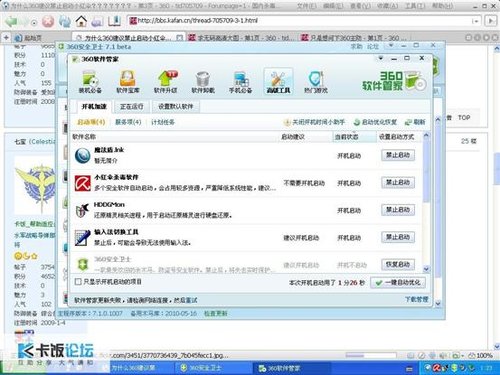The height and width of the screenshot is (375, 500).
Task: Open the browser 文件(F) menu
Action: pos(307,6)
